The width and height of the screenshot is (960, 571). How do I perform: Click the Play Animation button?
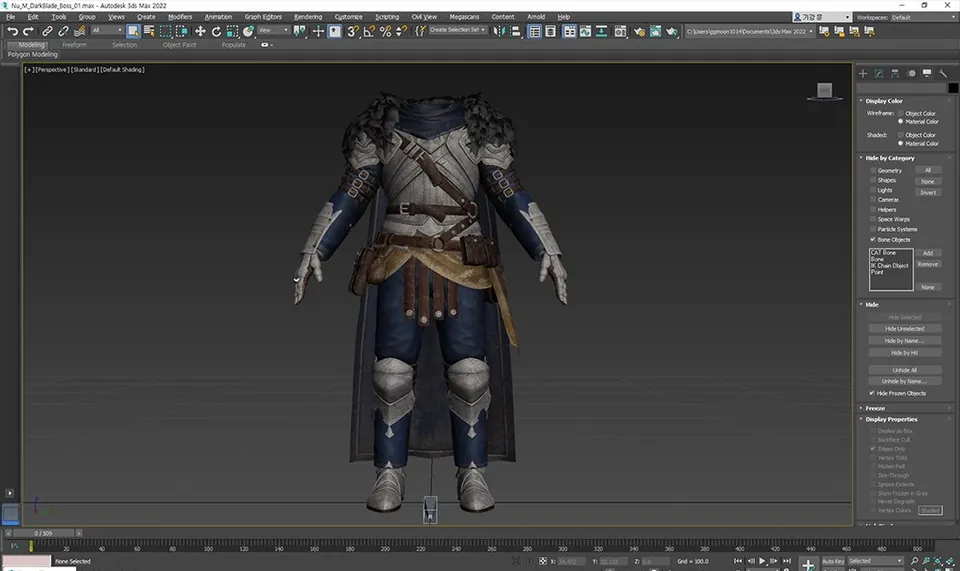[762, 561]
